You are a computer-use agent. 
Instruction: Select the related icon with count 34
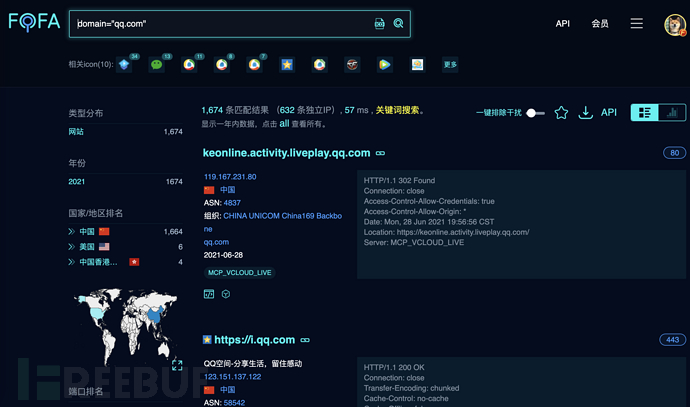click(x=124, y=65)
